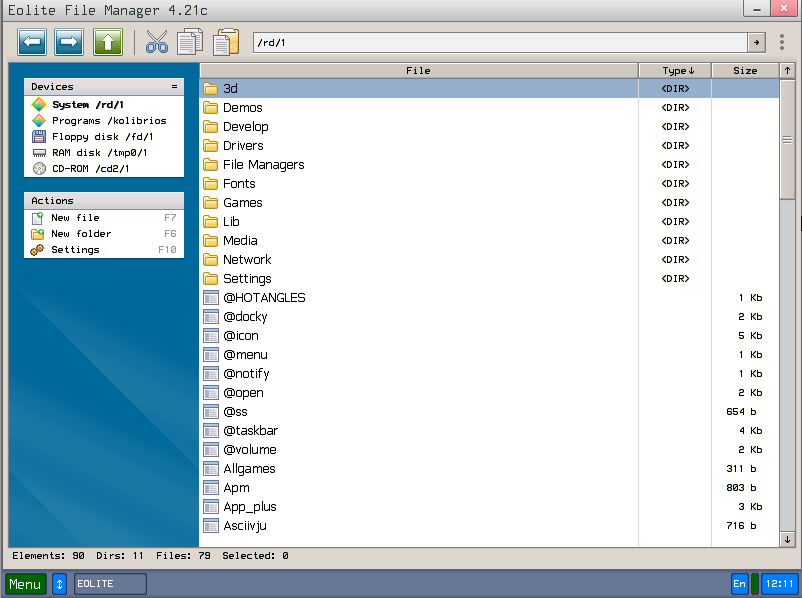Open the Menu button on the taskbar

tap(24, 583)
